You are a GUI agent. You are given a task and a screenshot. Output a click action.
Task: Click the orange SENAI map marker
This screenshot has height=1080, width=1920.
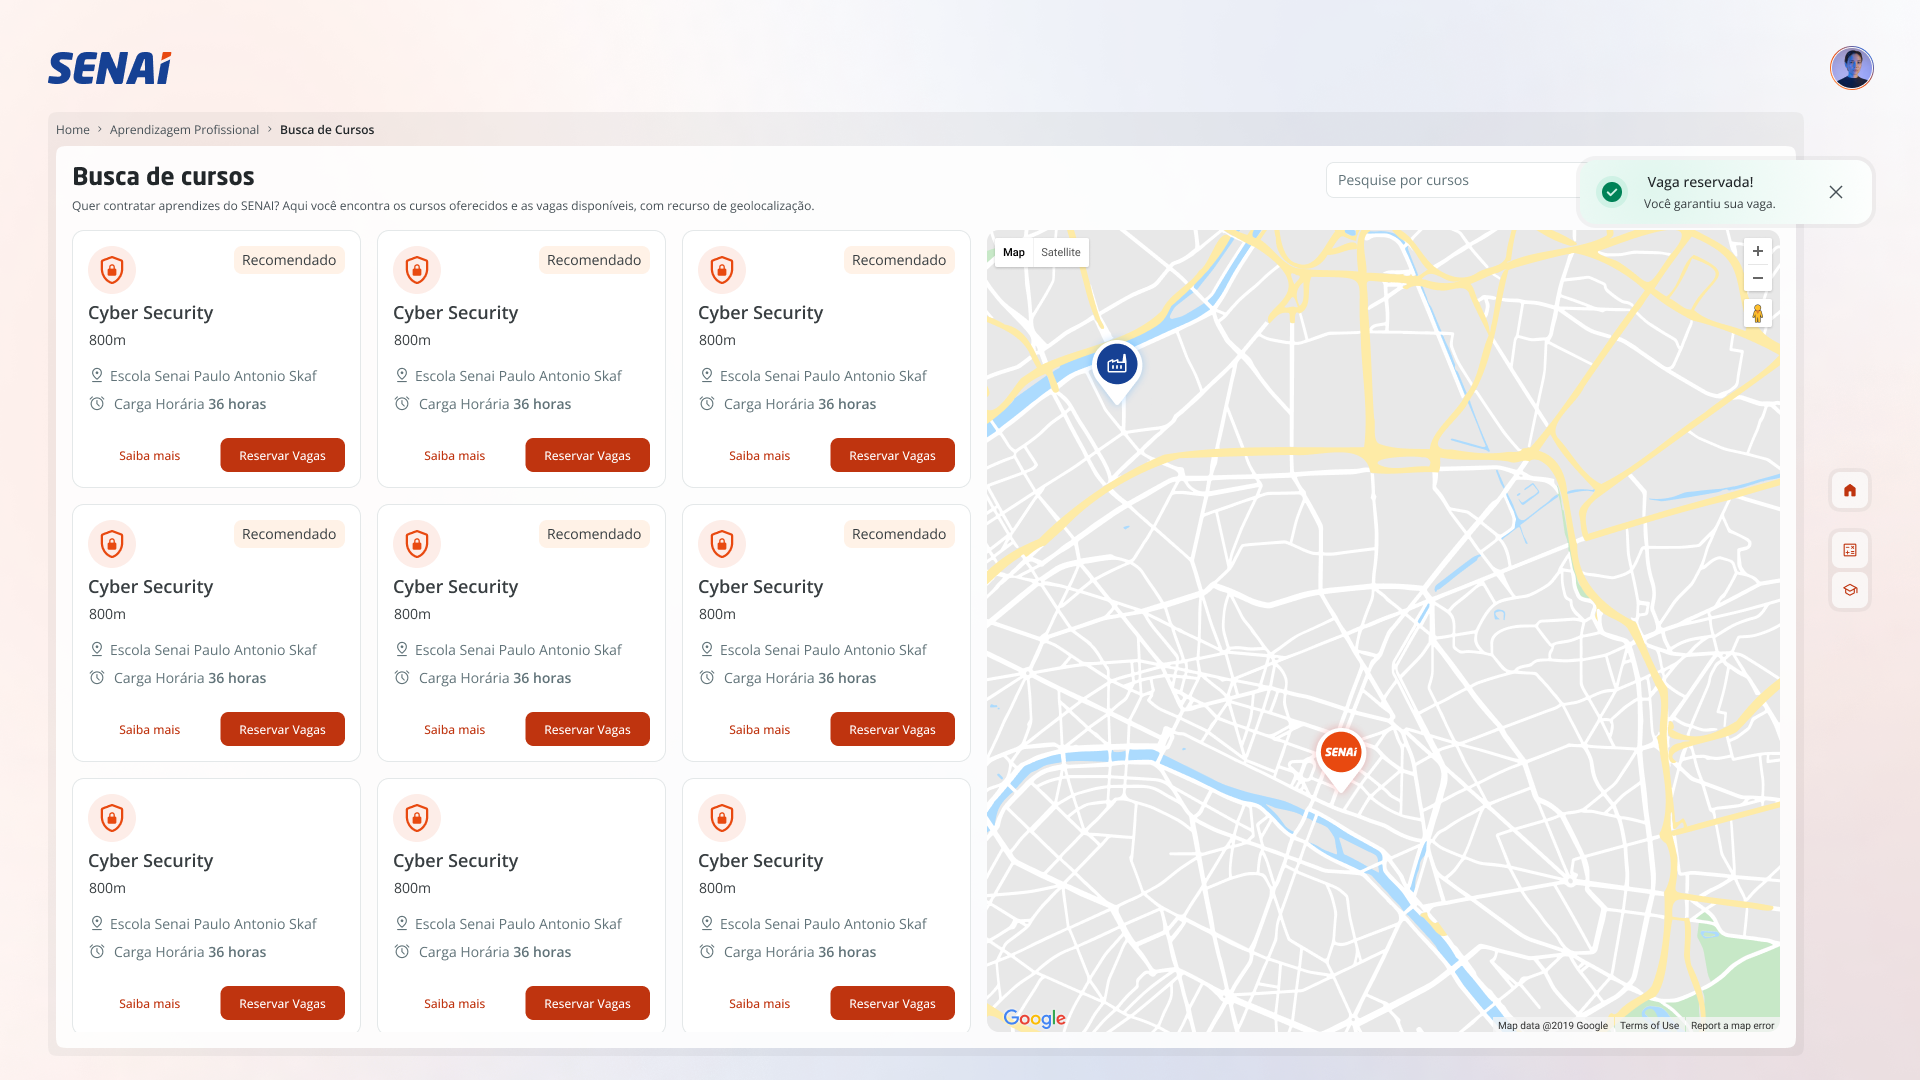(1340, 753)
